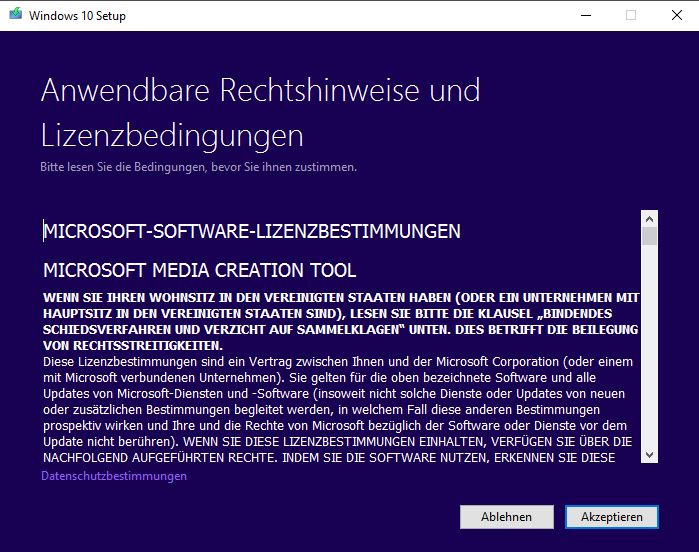Accept the license with the Akzeptieren button
This screenshot has height=552, width=699.
coord(611,517)
